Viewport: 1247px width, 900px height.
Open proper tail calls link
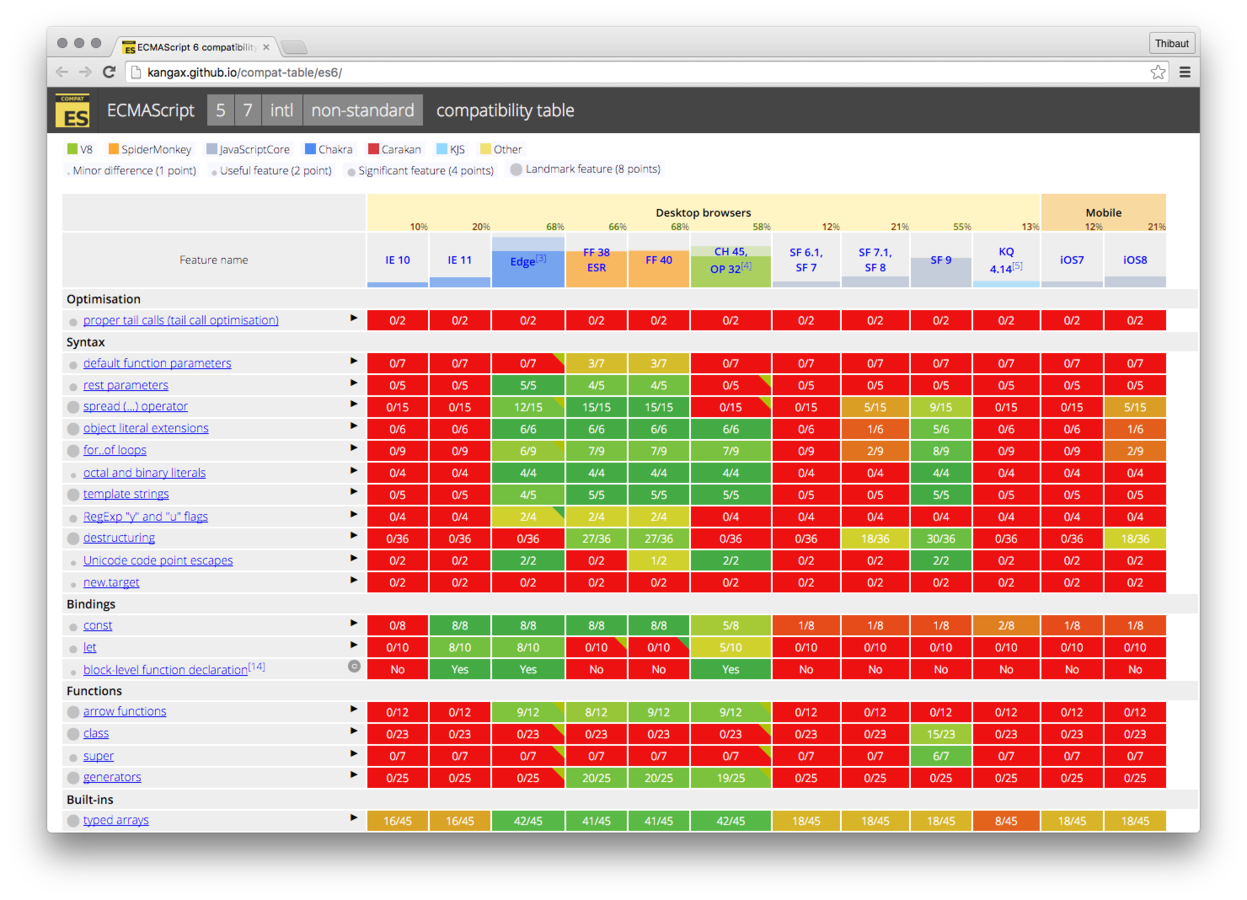(181, 320)
